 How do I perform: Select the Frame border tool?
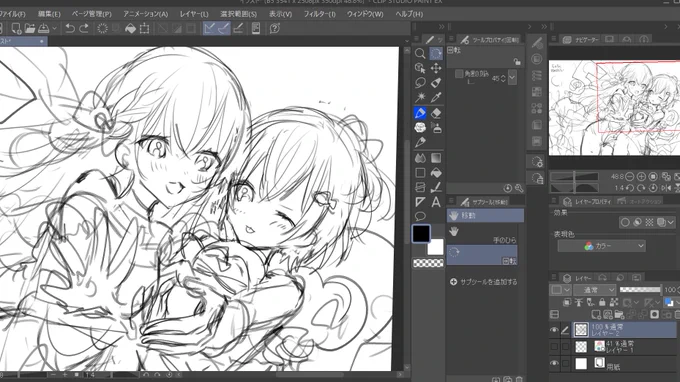pos(420,187)
